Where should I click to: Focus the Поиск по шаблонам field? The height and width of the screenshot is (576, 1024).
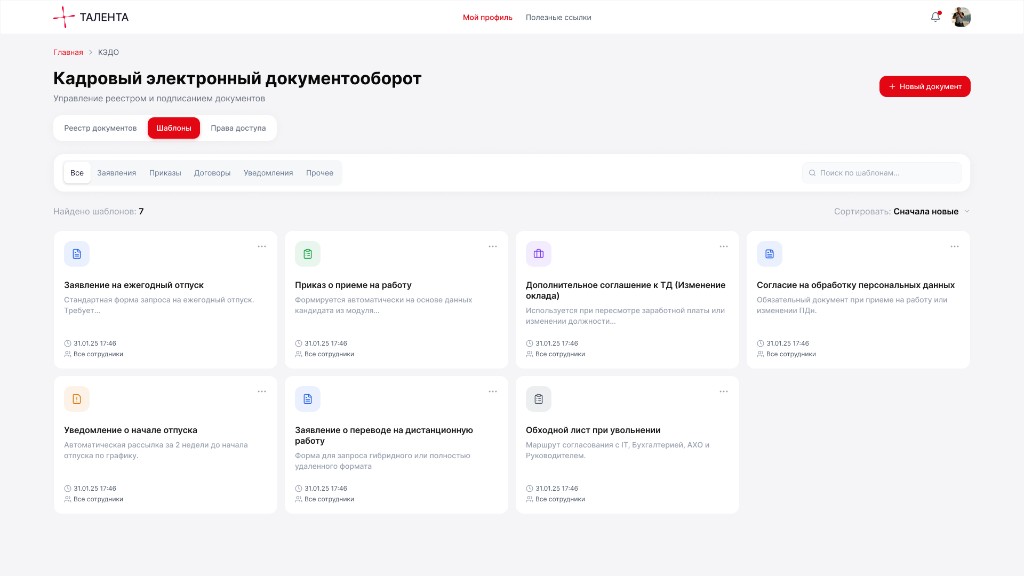click(x=882, y=173)
